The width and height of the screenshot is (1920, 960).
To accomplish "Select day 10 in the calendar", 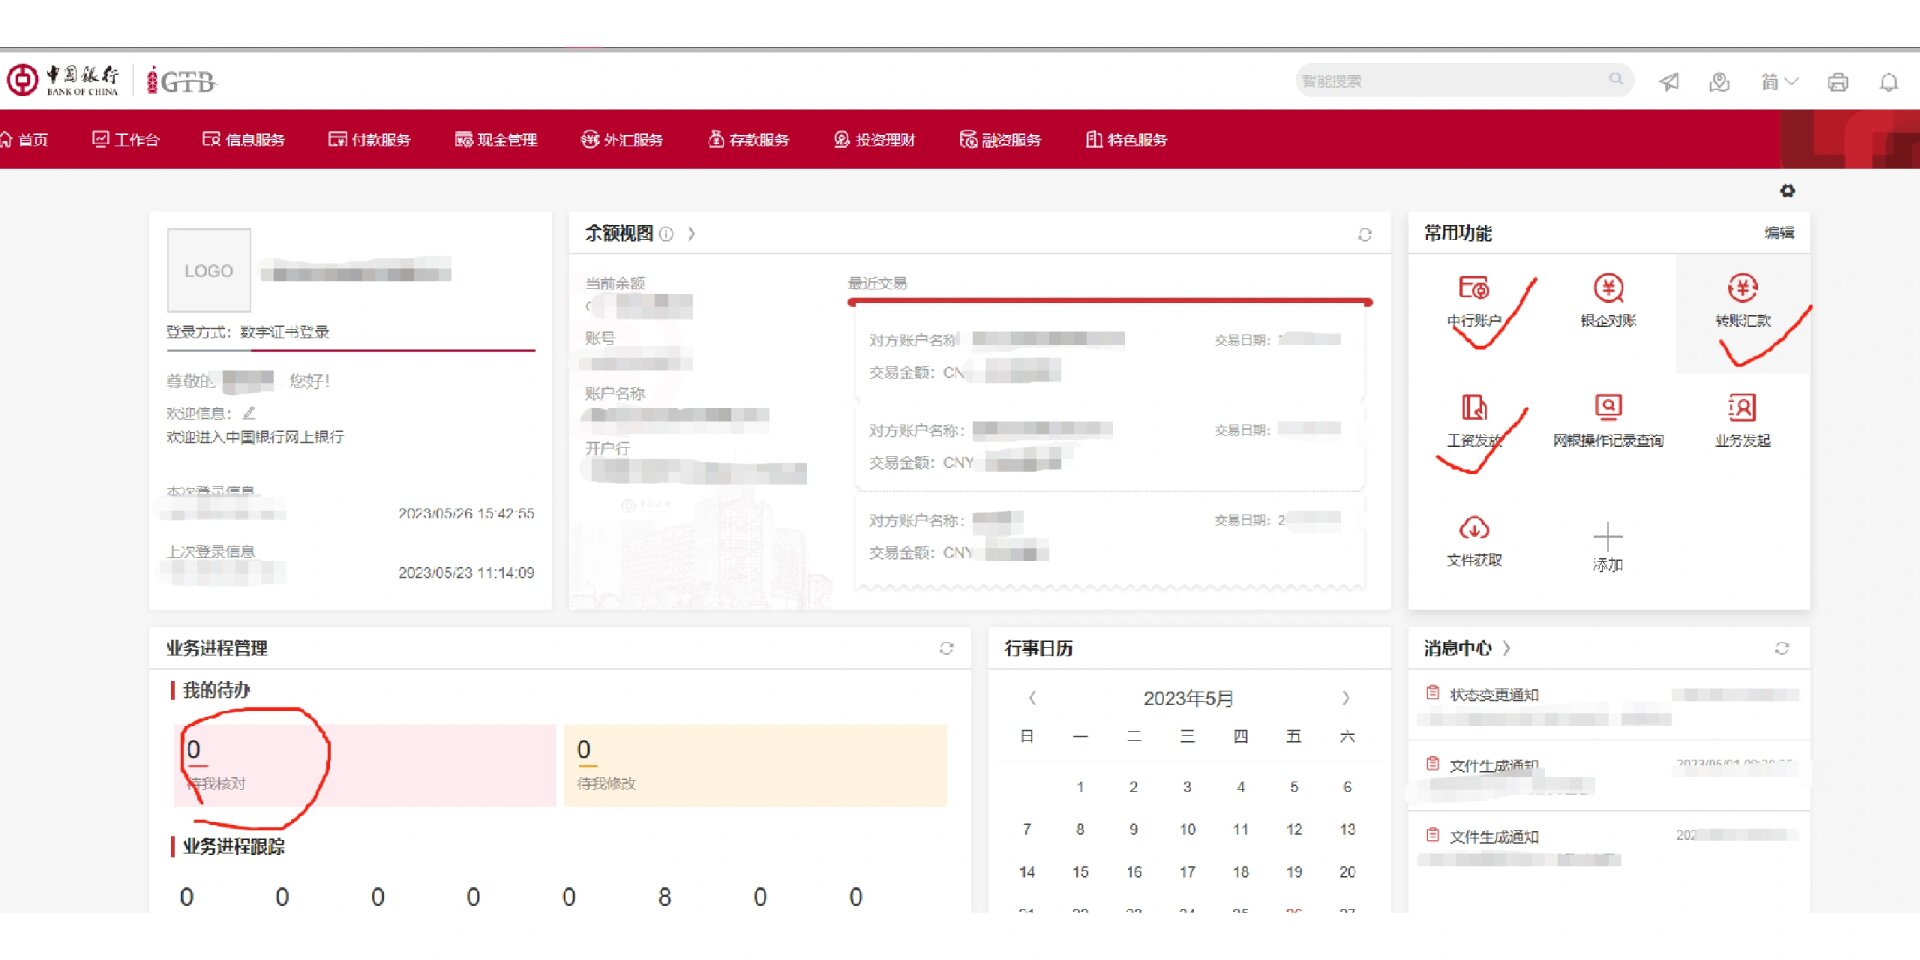I will [x=1187, y=829].
